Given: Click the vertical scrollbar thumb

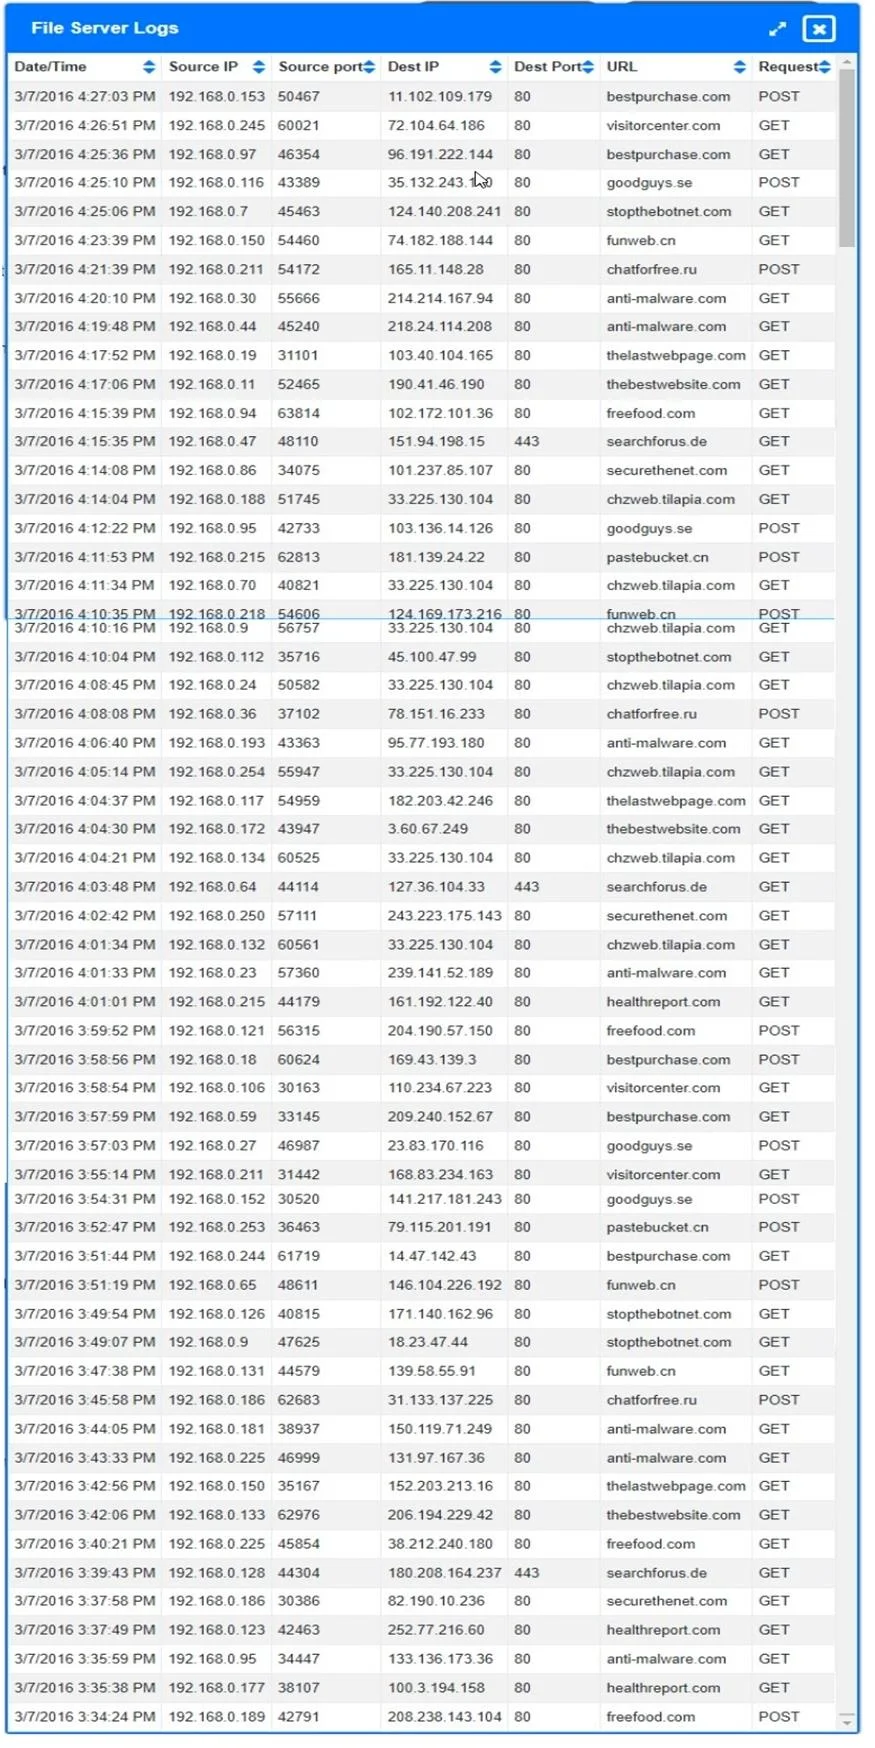Looking at the screenshot, I should 847,158.
